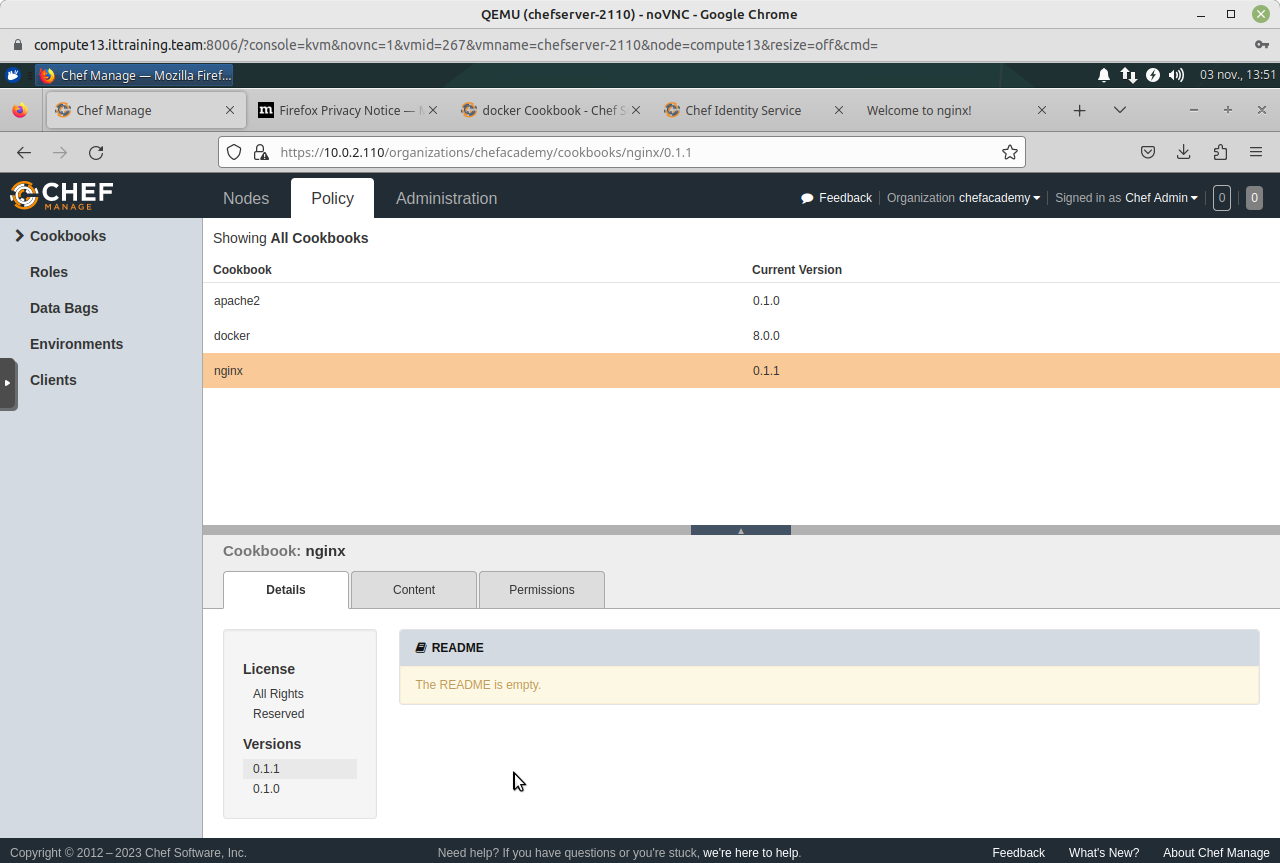
Task: Open Clients in the sidebar
Action: pyautogui.click(x=53, y=380)
